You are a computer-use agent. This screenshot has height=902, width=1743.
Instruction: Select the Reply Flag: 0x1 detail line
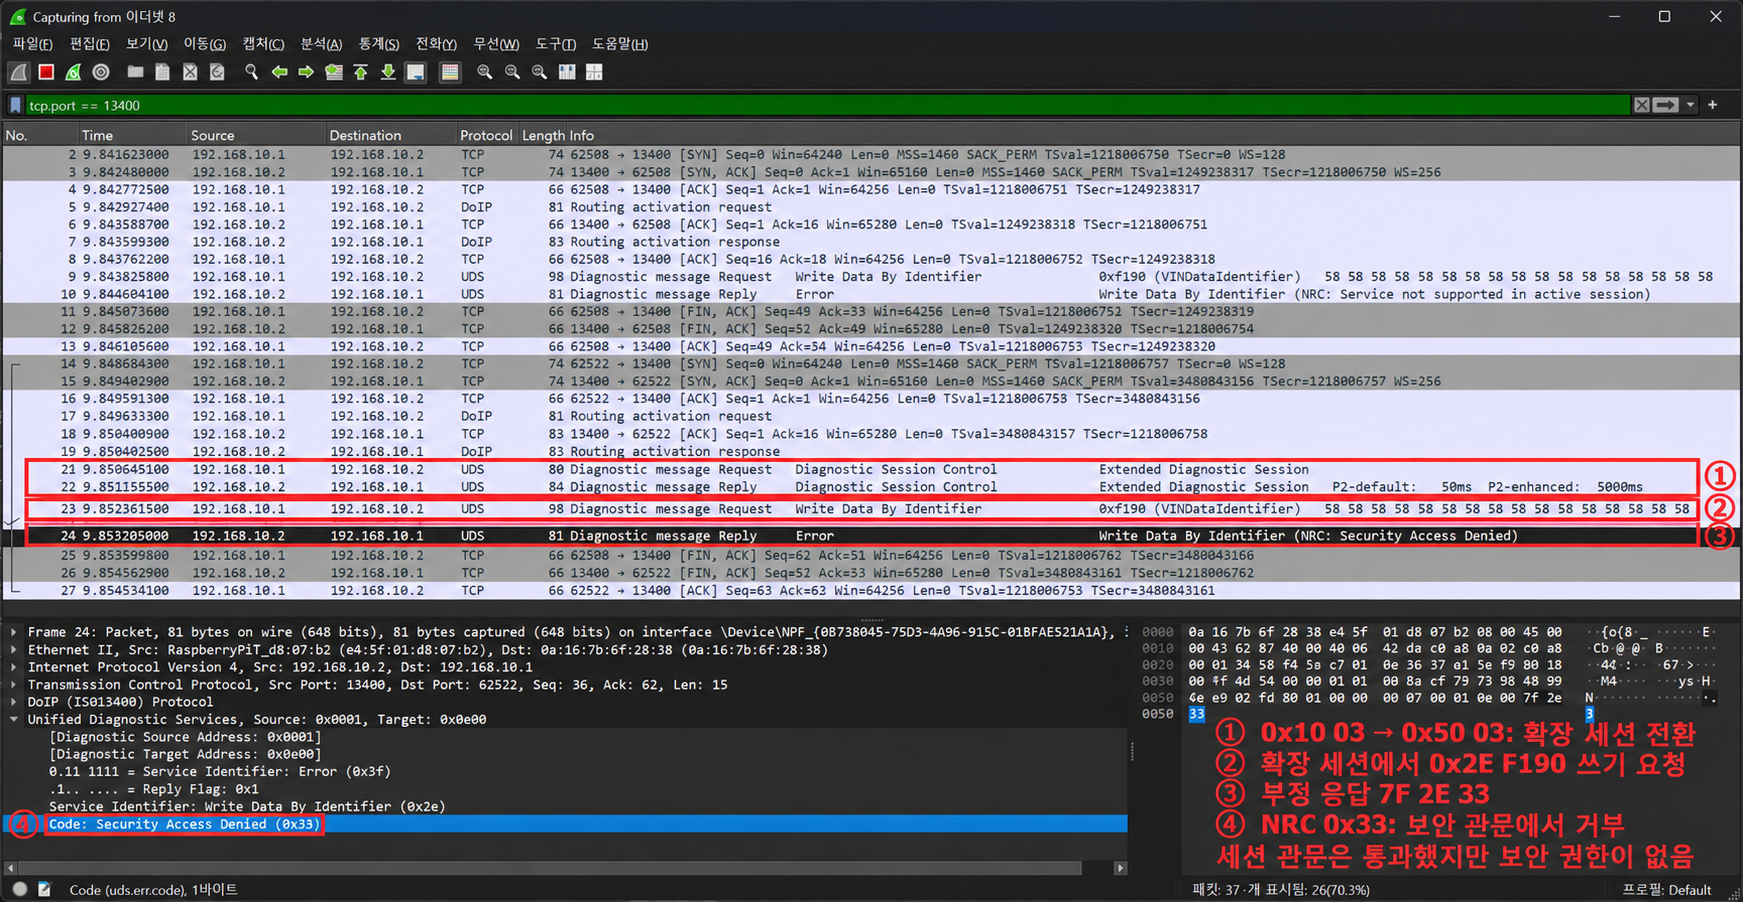coord(153,789)
